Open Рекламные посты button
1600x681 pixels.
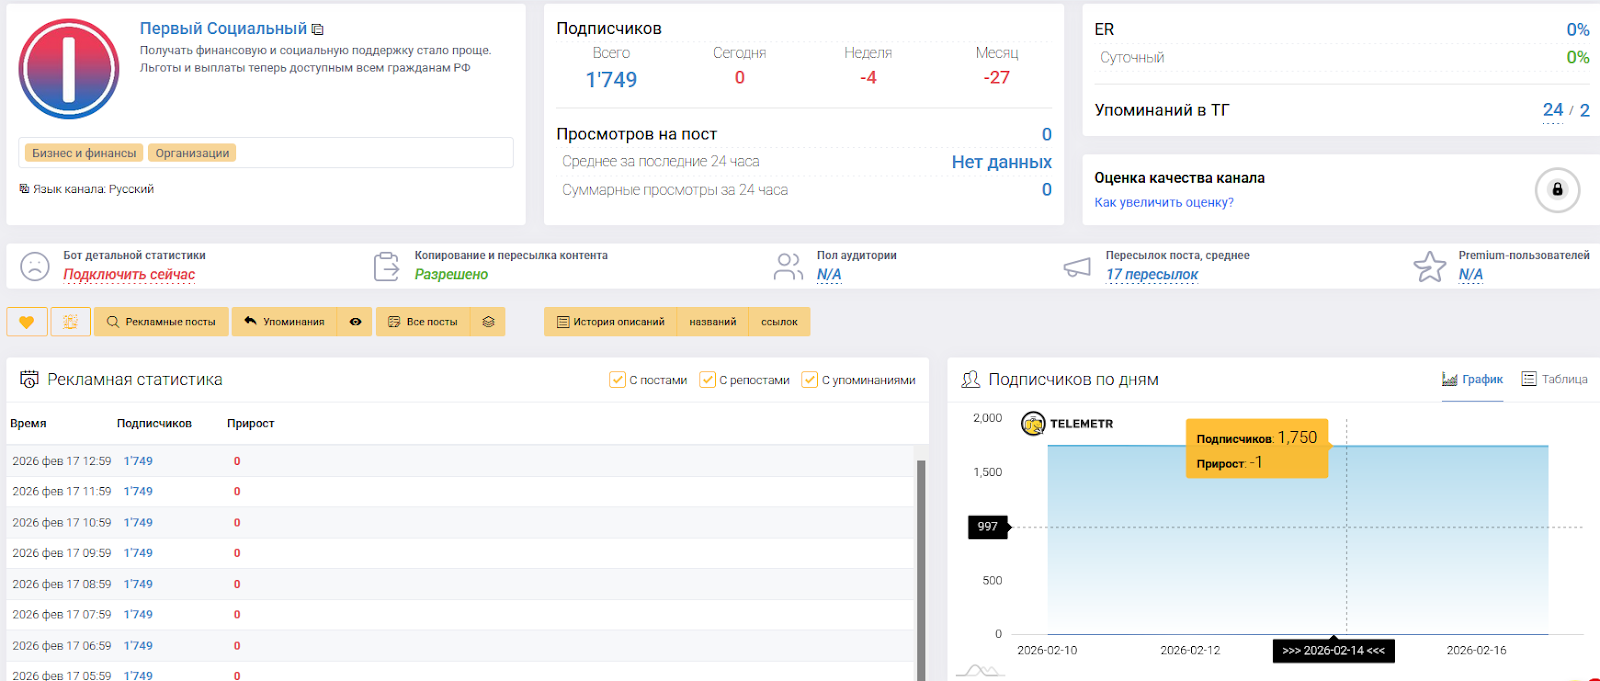tap(161, 322)
